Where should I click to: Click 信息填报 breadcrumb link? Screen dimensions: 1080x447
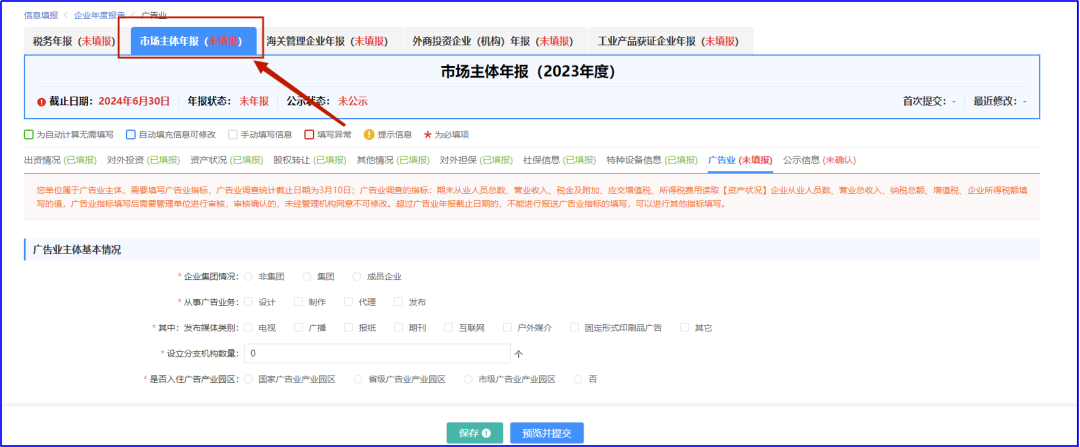[x=41, y=14]
